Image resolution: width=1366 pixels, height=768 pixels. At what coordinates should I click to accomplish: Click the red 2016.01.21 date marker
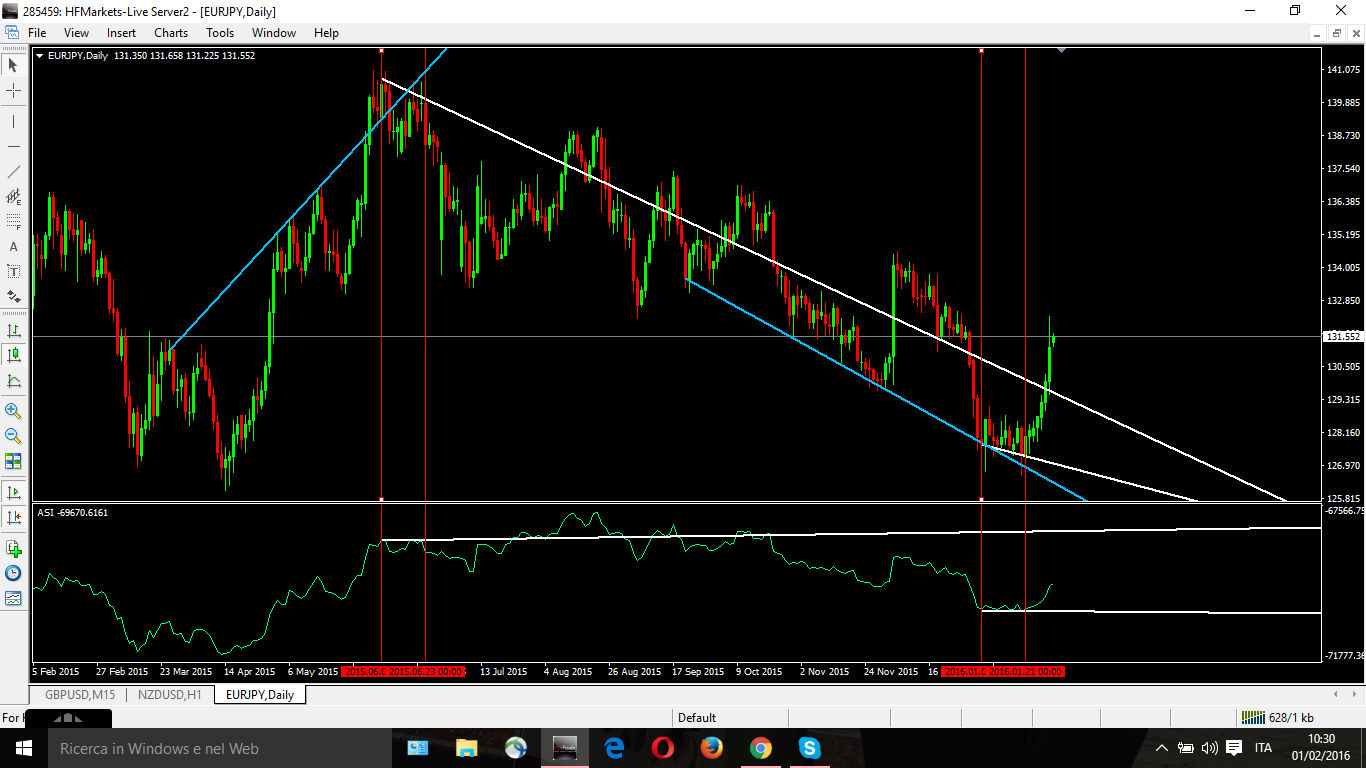point(1024,671)
